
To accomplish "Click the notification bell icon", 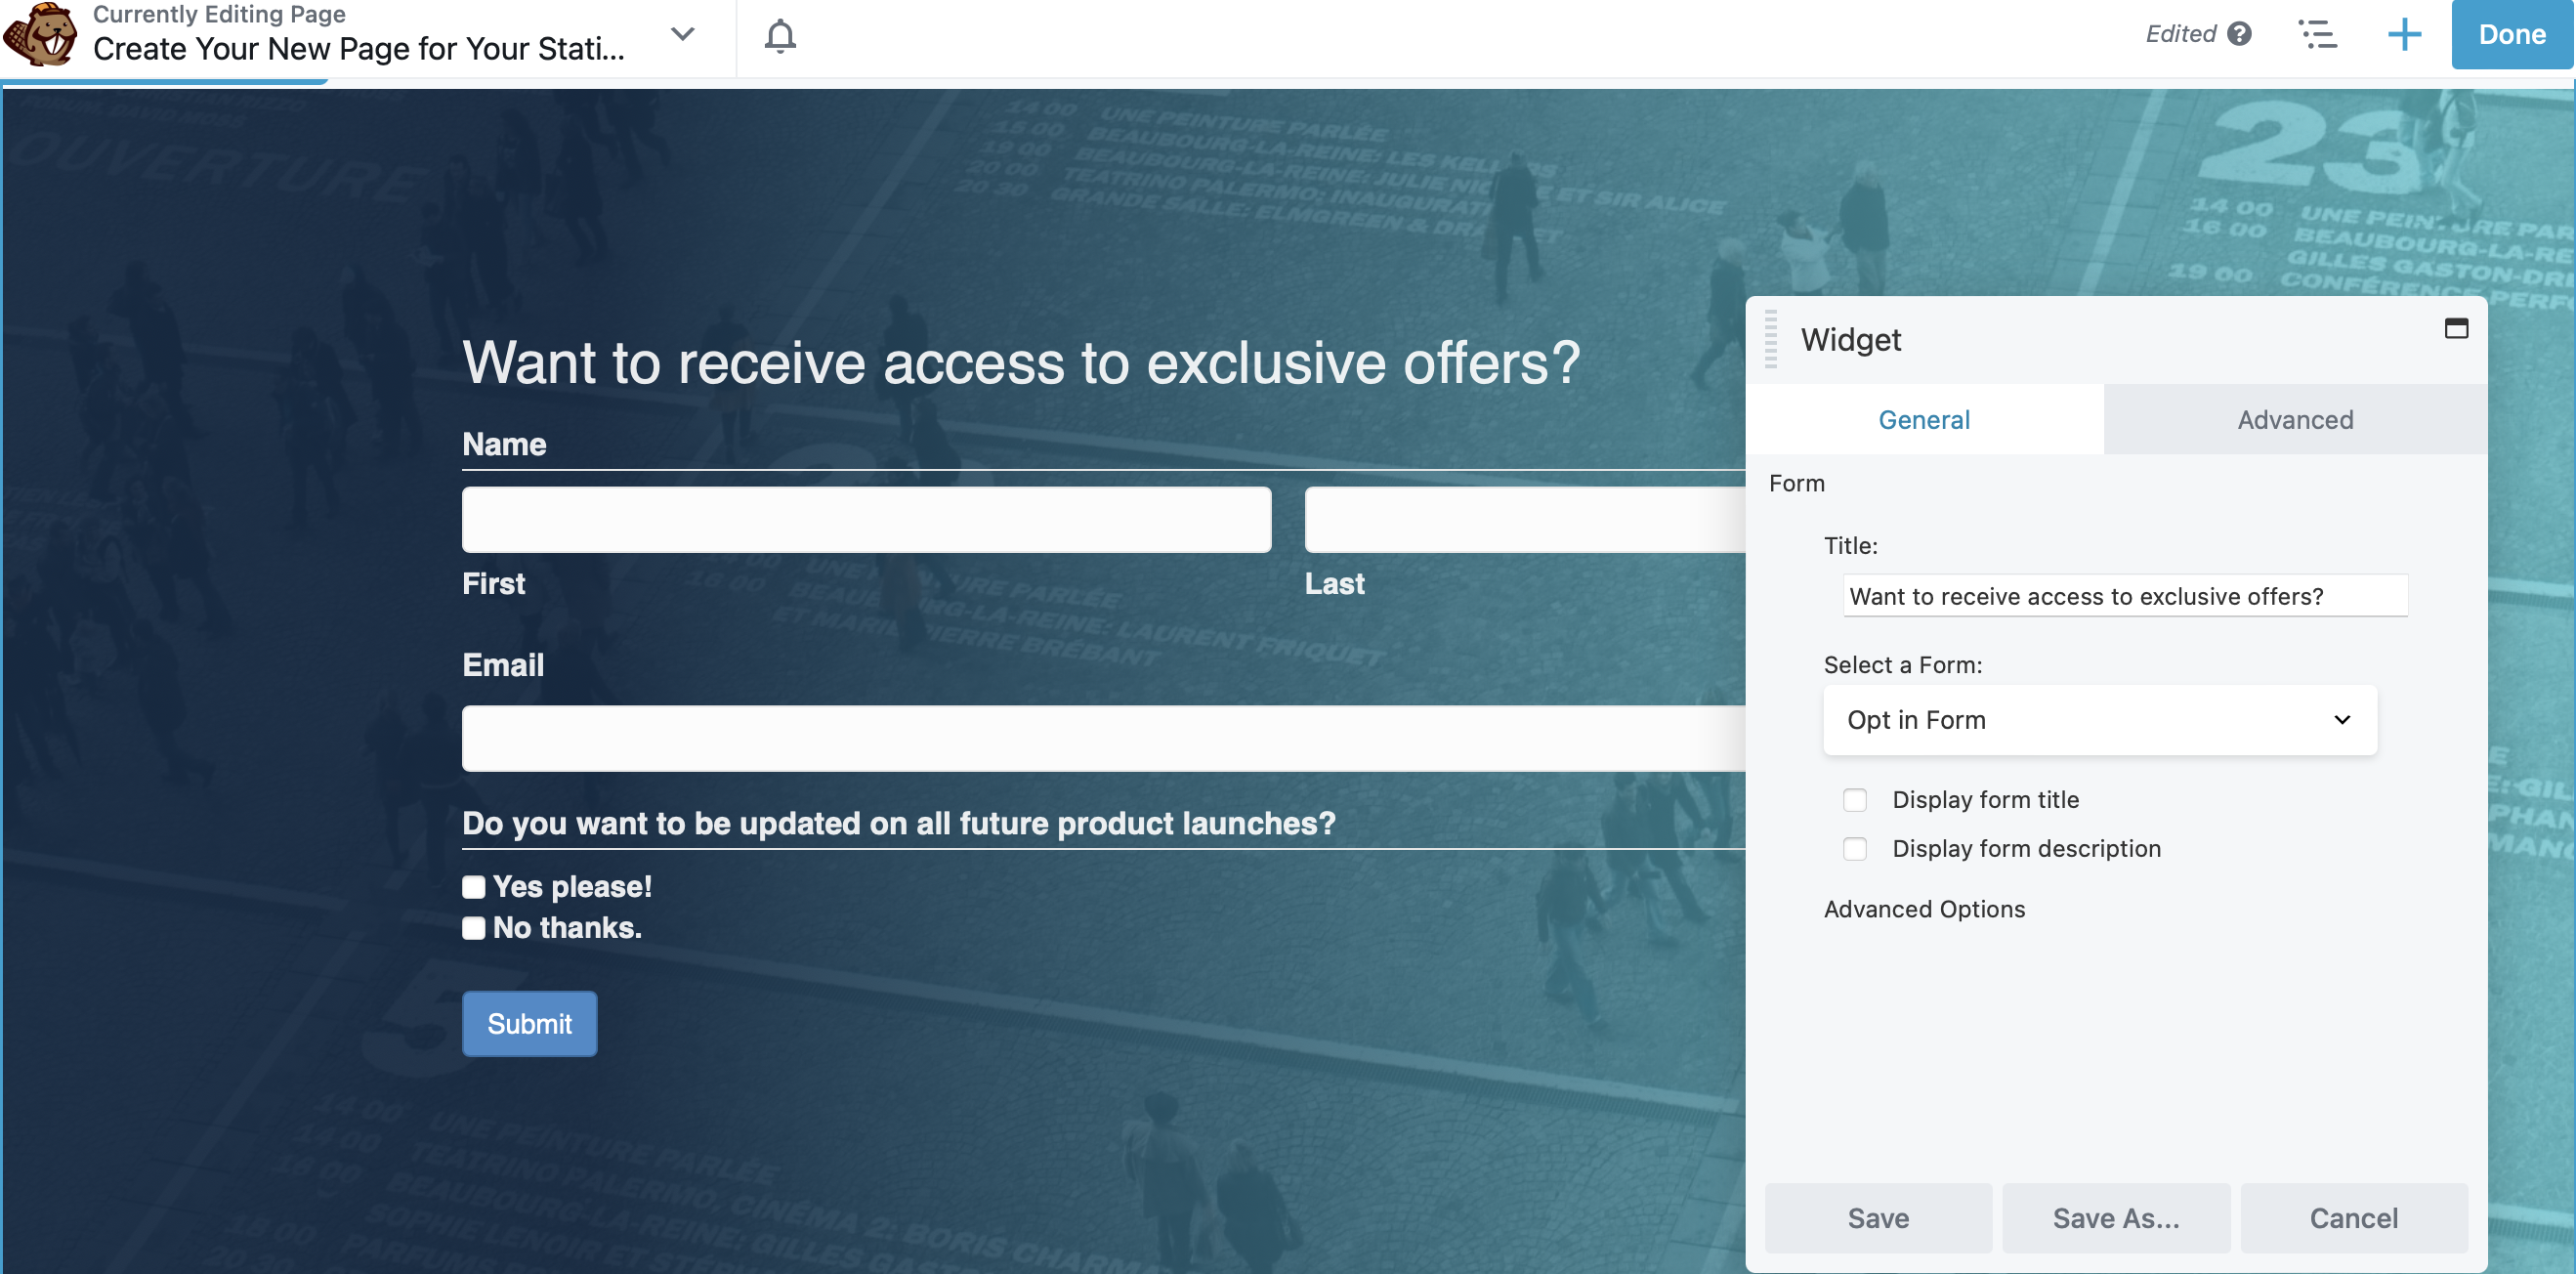I will coord(781,36).
